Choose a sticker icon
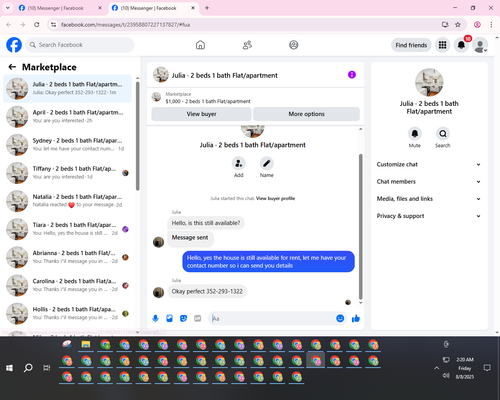This screenshot has width=500, height=400. (x=184, y=318)
